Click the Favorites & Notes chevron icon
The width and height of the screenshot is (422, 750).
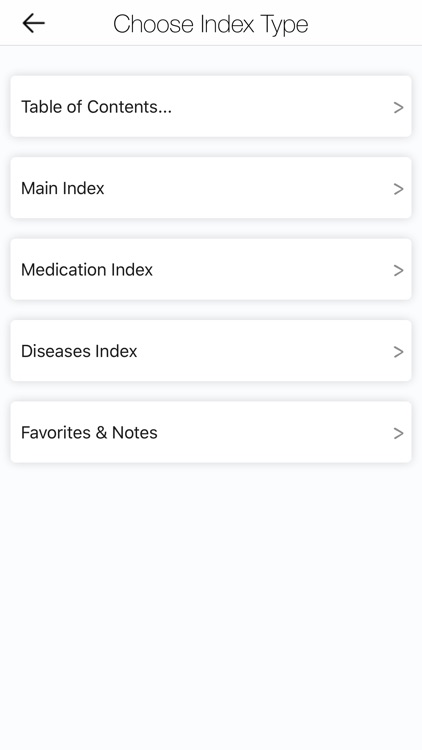point(399,433)
